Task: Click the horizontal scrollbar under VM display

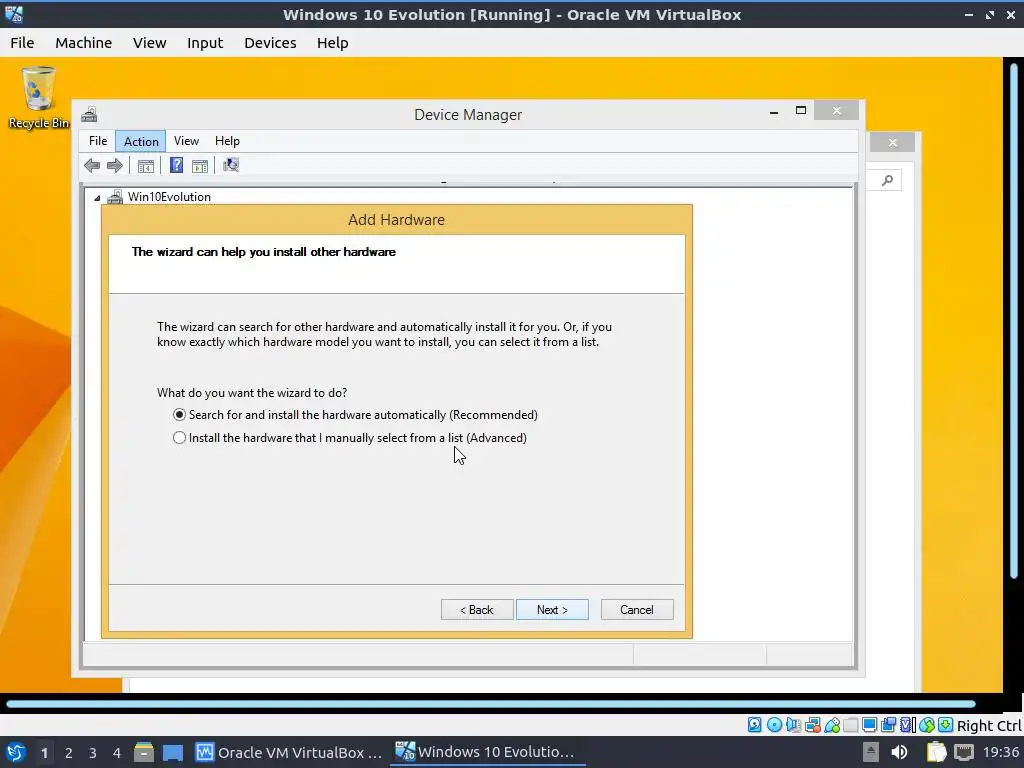Action: [491, 704]
